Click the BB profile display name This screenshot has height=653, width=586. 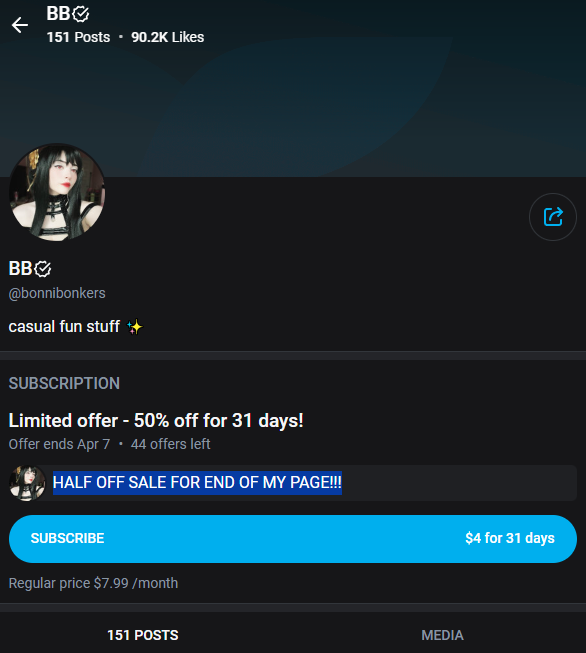pyautogui.click(x=20, y=269)
